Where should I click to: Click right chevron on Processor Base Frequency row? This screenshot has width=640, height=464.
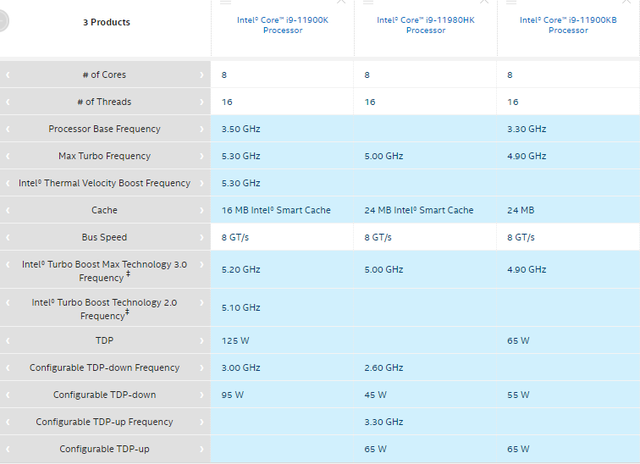[x=202, y=129]
